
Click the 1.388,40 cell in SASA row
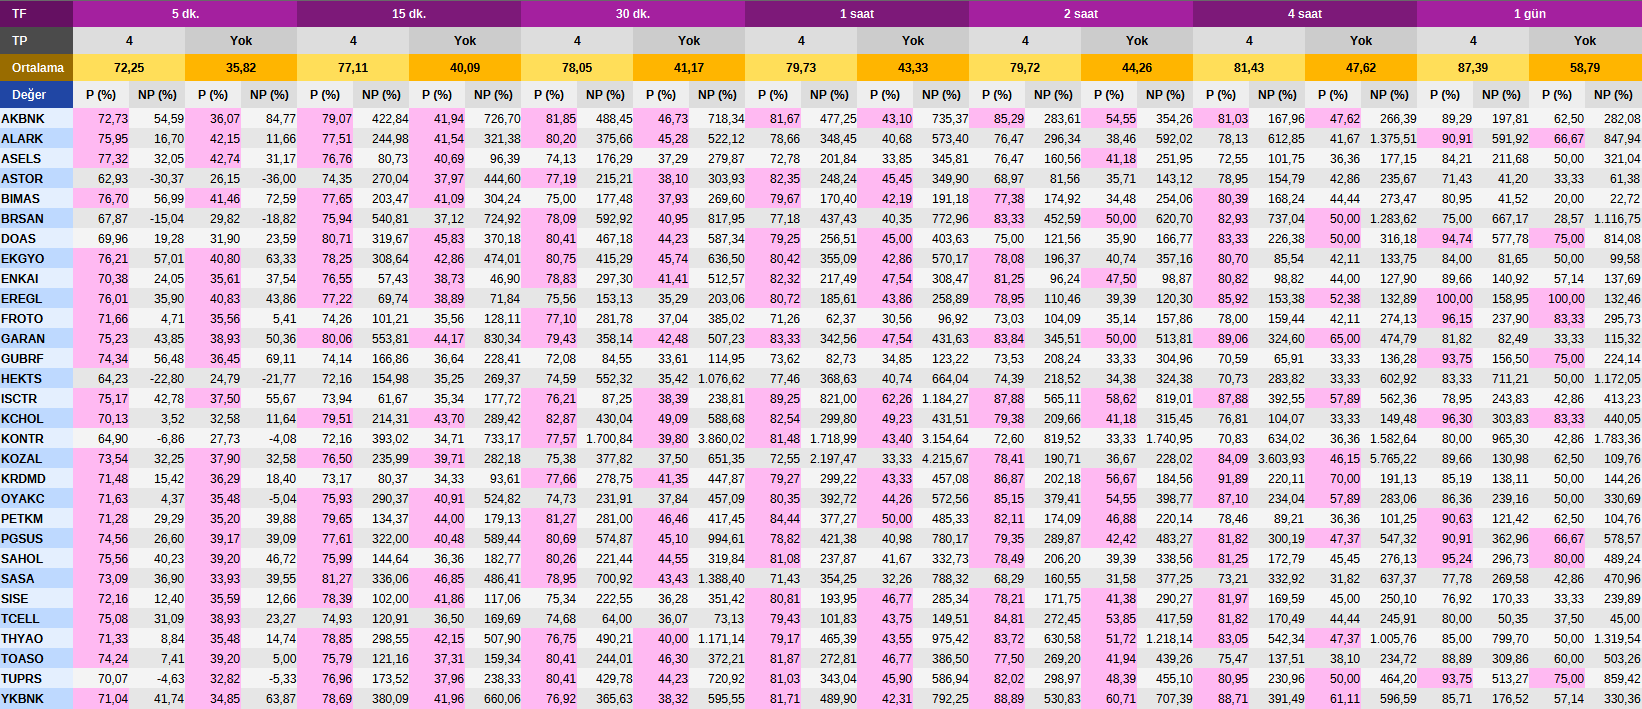(717, 579)
